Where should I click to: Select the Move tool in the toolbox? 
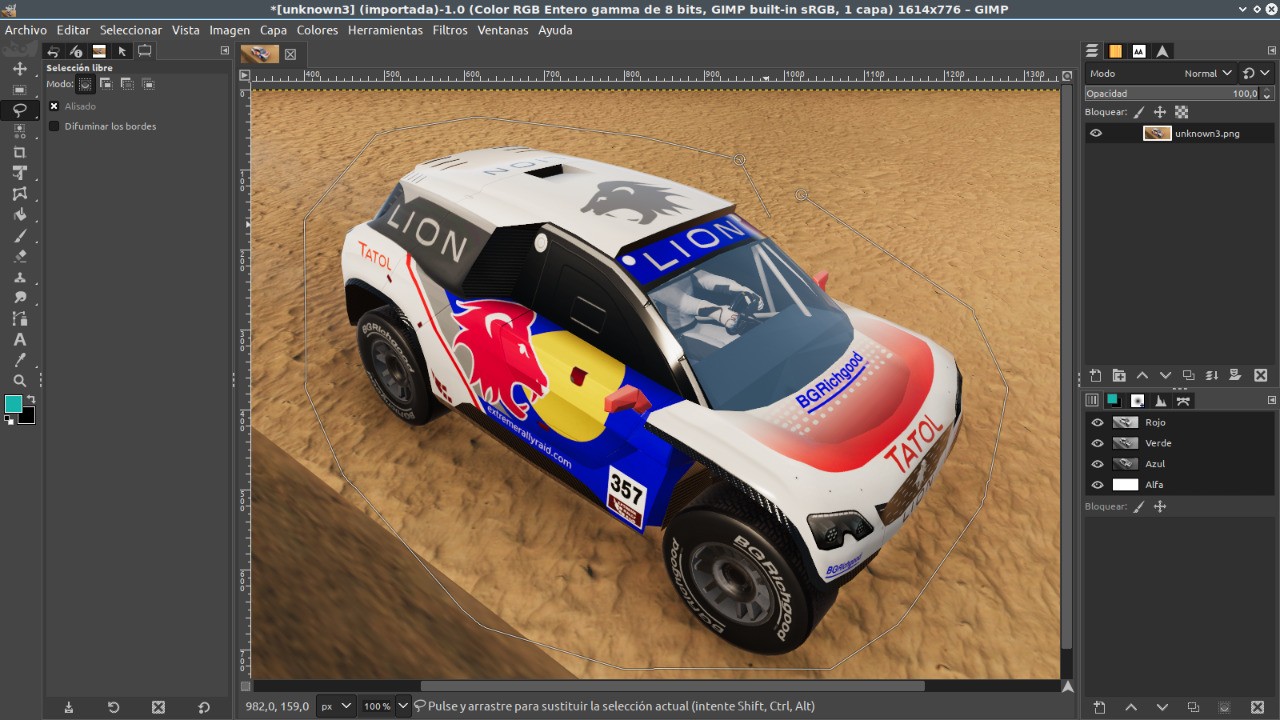click(x=19, y=69)
